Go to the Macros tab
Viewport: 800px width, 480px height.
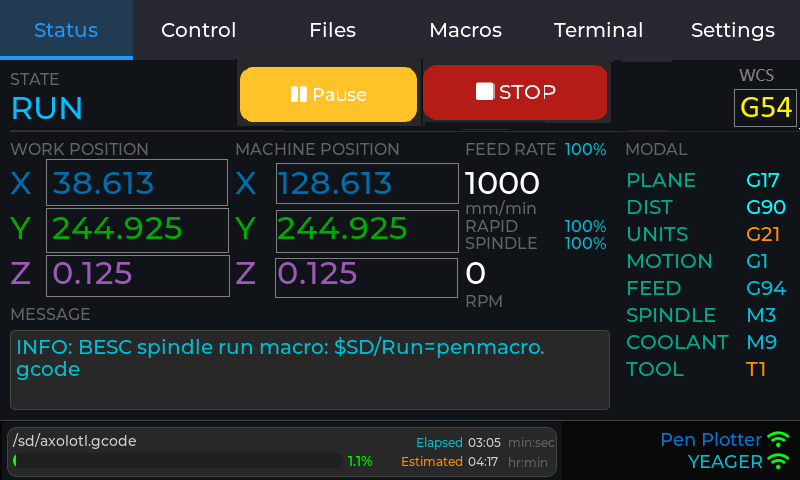(x=465, y=30)
